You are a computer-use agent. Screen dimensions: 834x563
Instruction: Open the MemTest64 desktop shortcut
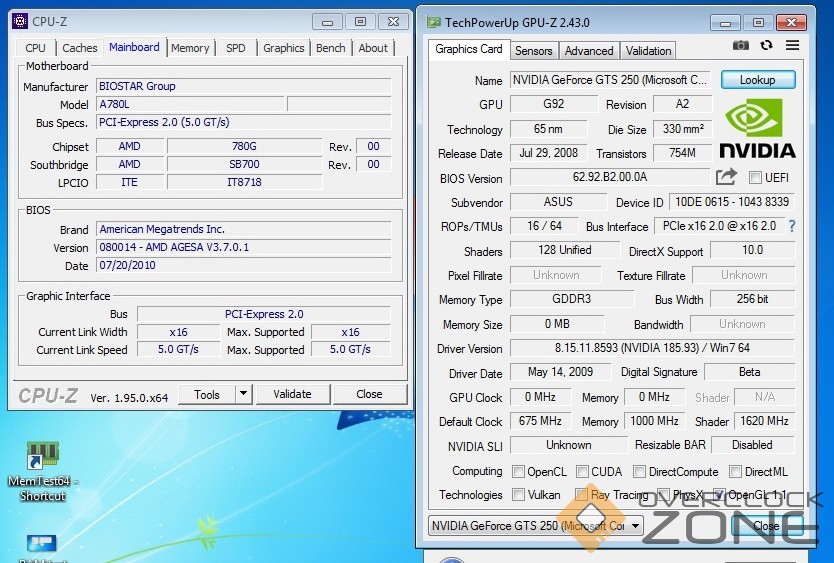tap(41, 472)
